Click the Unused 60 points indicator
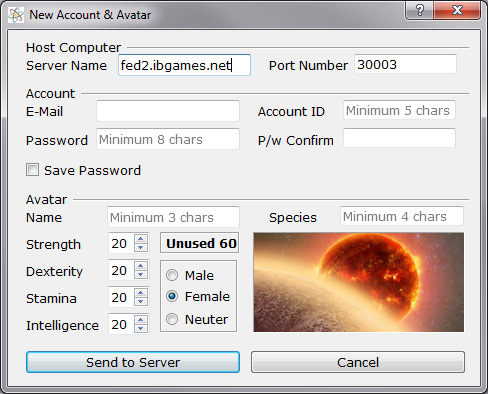The width and height of the screenshot is (488, 394). [x=200, y=243]
